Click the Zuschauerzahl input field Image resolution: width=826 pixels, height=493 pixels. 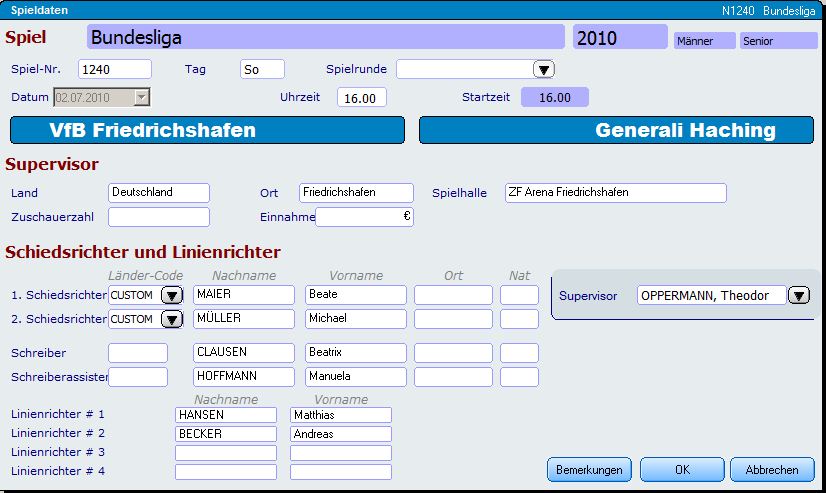click(158, 217)
